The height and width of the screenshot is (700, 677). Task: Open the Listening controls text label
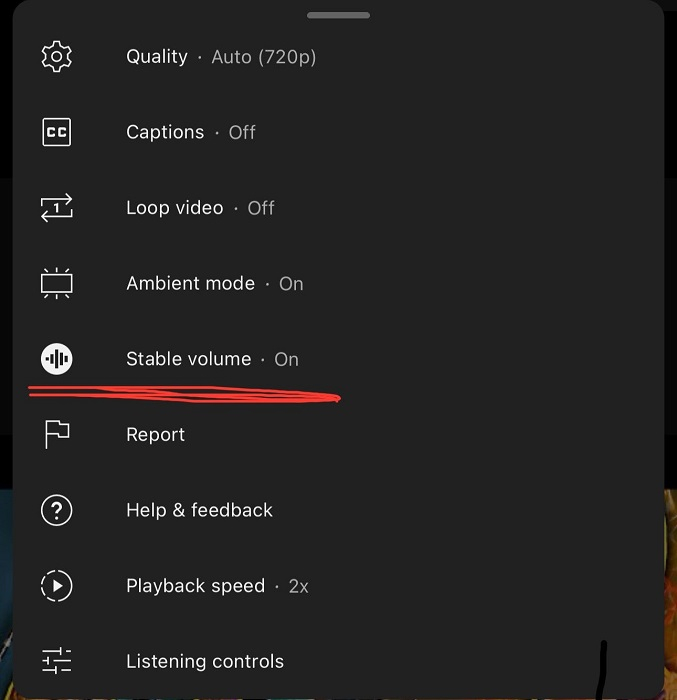tap(205, 661)
